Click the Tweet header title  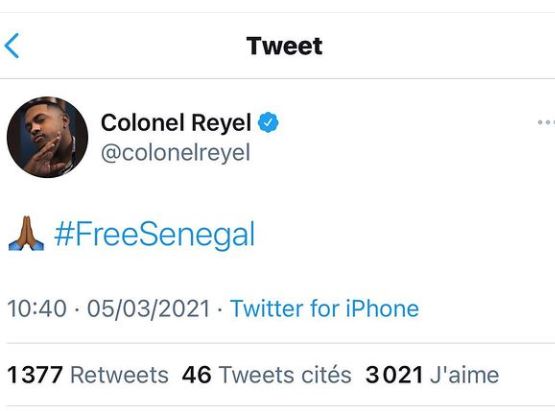(x=285, y=46)
